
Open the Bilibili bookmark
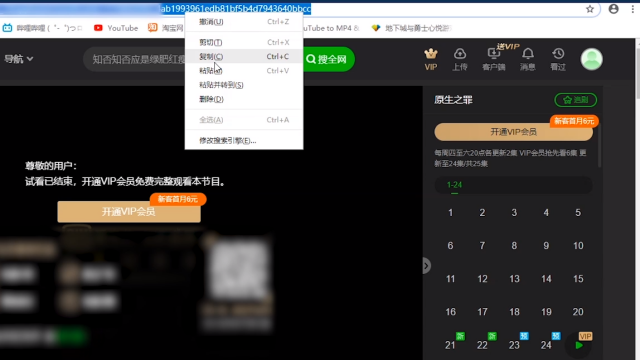coord(42,28)
